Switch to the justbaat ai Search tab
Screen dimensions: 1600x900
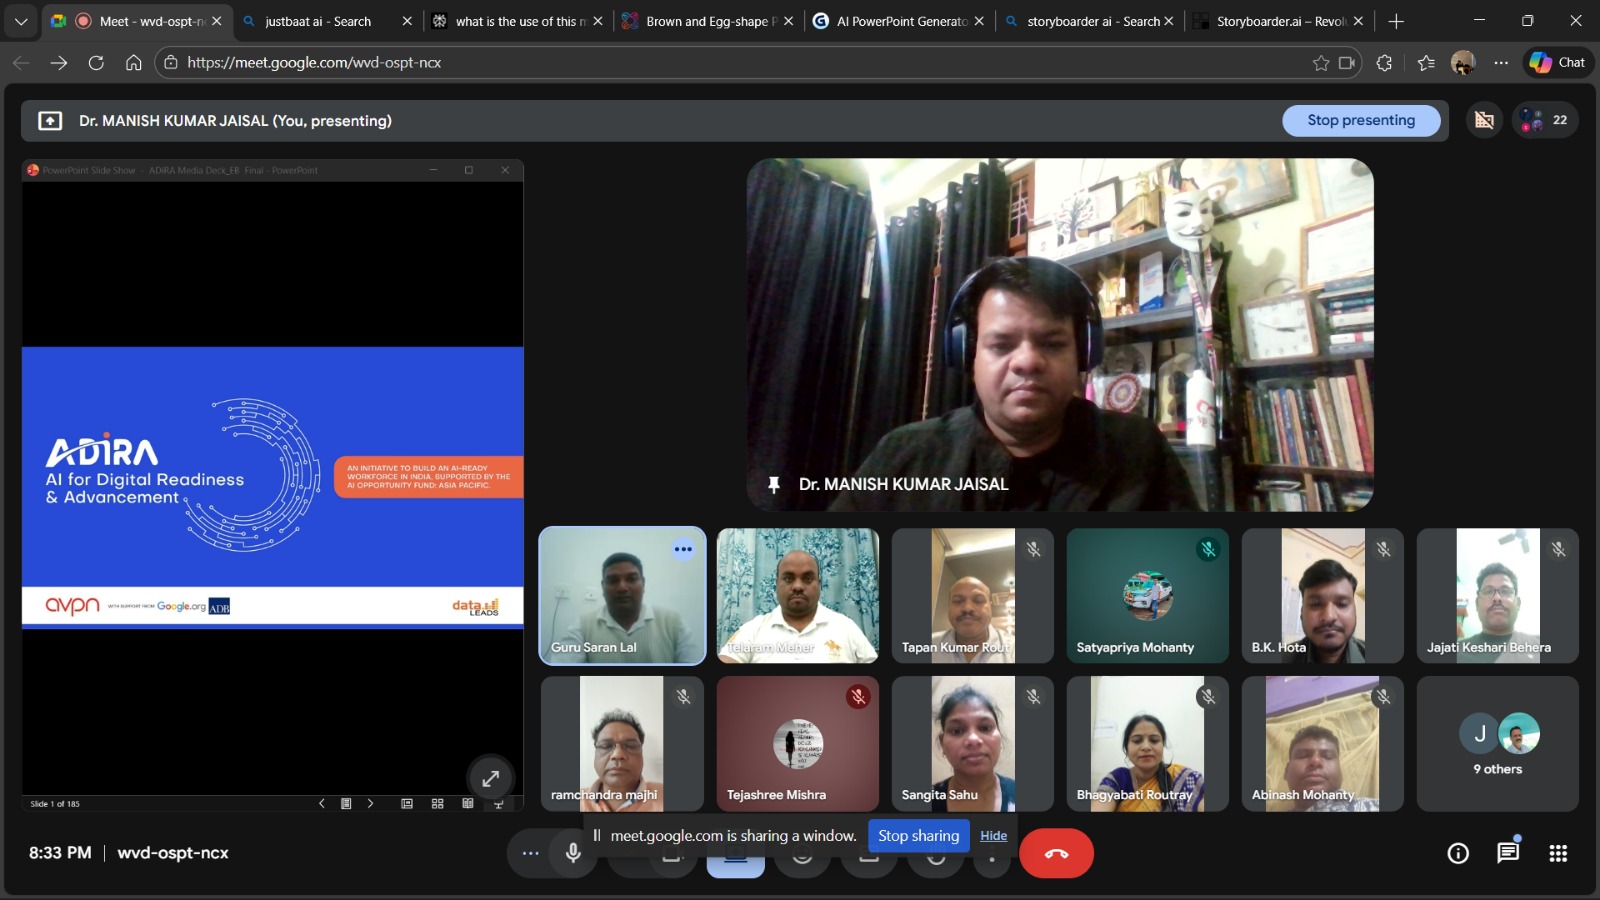[318, 21]
